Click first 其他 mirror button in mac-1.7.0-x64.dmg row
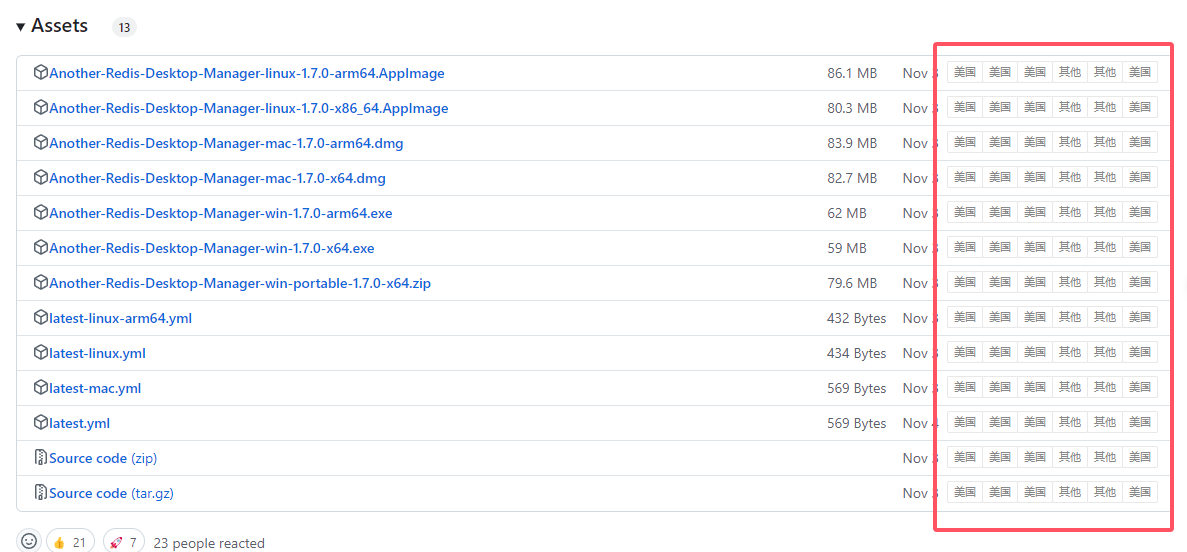 click(x=1070, y=177)
